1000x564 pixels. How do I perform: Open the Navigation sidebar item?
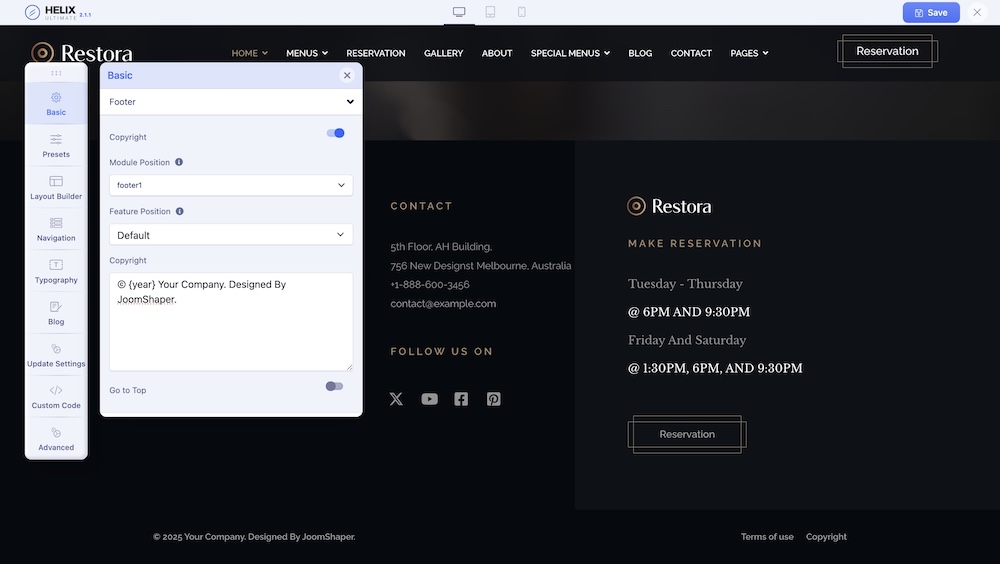point(56,230)
